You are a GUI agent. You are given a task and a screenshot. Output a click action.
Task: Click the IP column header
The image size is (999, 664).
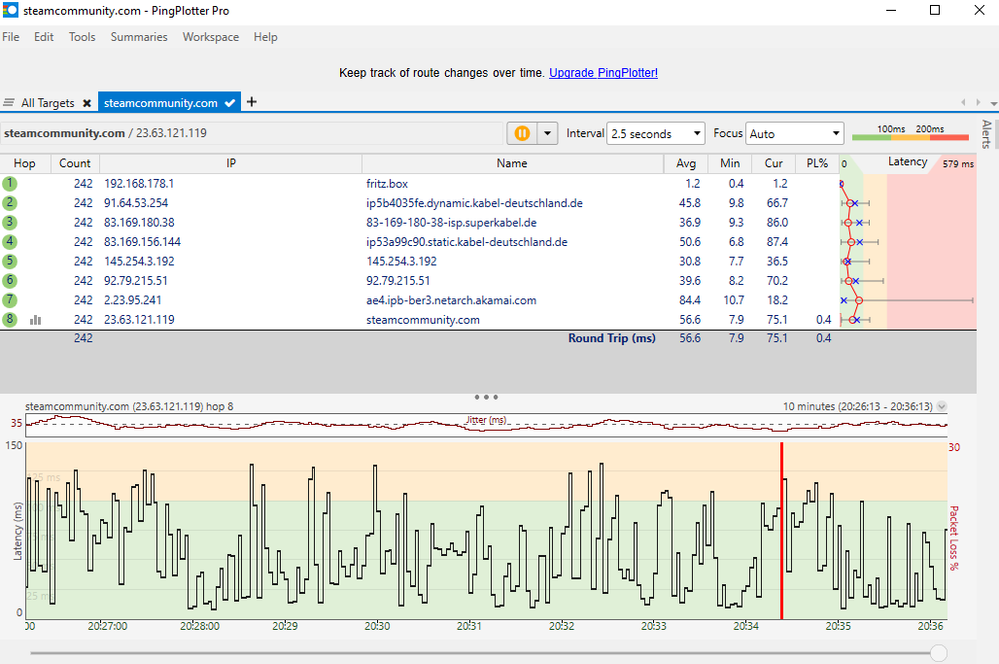(x=231, y=163)
